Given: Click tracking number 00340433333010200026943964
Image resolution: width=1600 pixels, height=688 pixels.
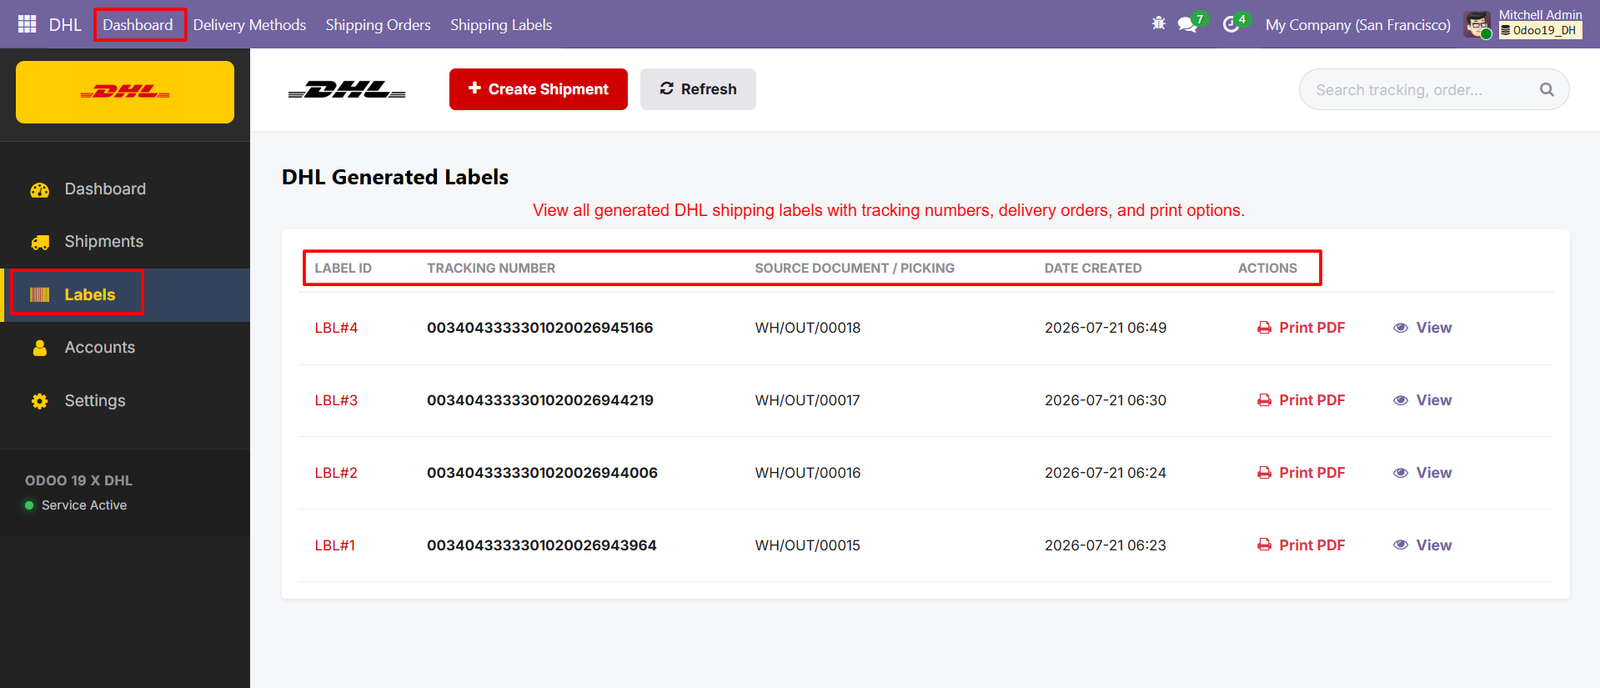Looking at the screenshot, I should tap(542, 545).
